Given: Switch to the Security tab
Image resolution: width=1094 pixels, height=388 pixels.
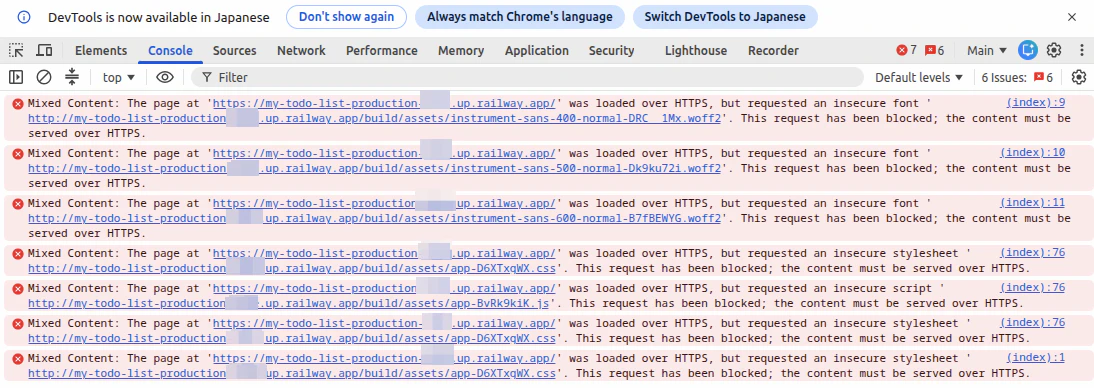Looking at the screenshot, I should [x=611, y=50].
